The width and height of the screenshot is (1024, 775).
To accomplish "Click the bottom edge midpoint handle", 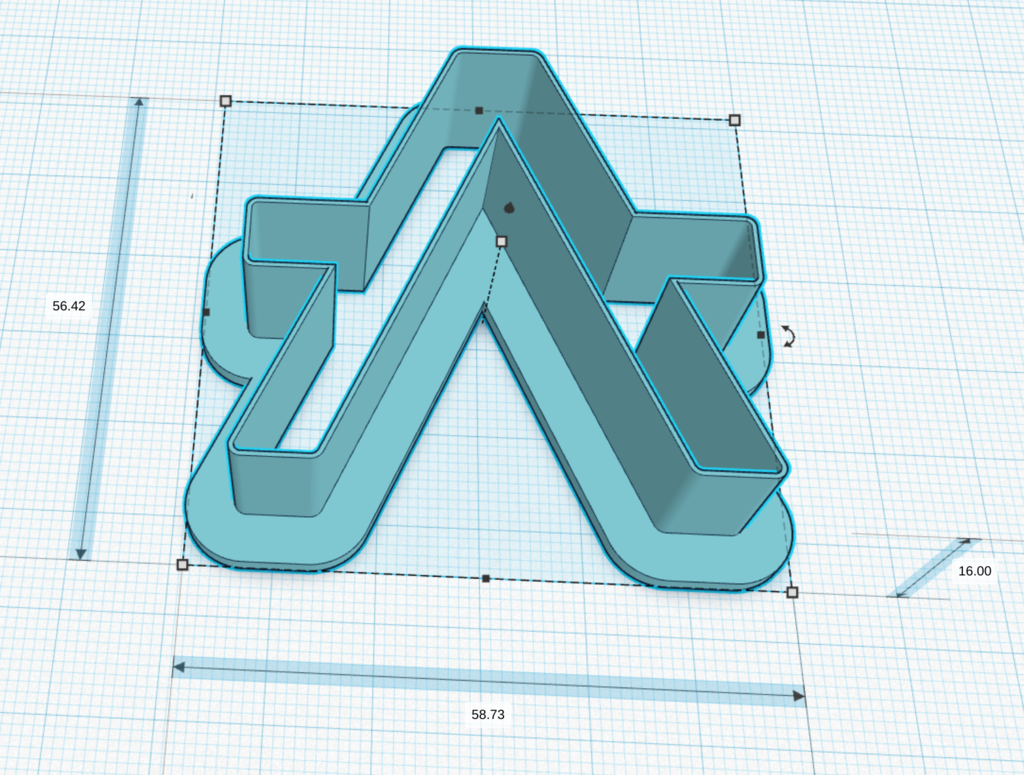I will click(x=485, y=578).
